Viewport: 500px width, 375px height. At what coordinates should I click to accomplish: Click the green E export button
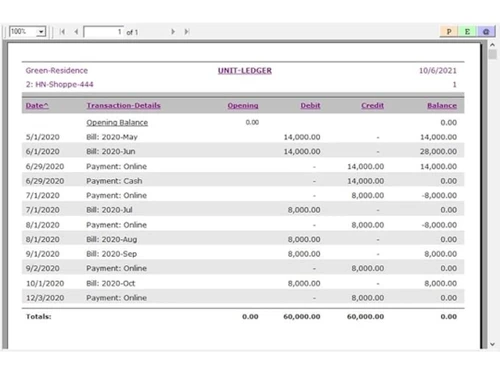point(467,31)
